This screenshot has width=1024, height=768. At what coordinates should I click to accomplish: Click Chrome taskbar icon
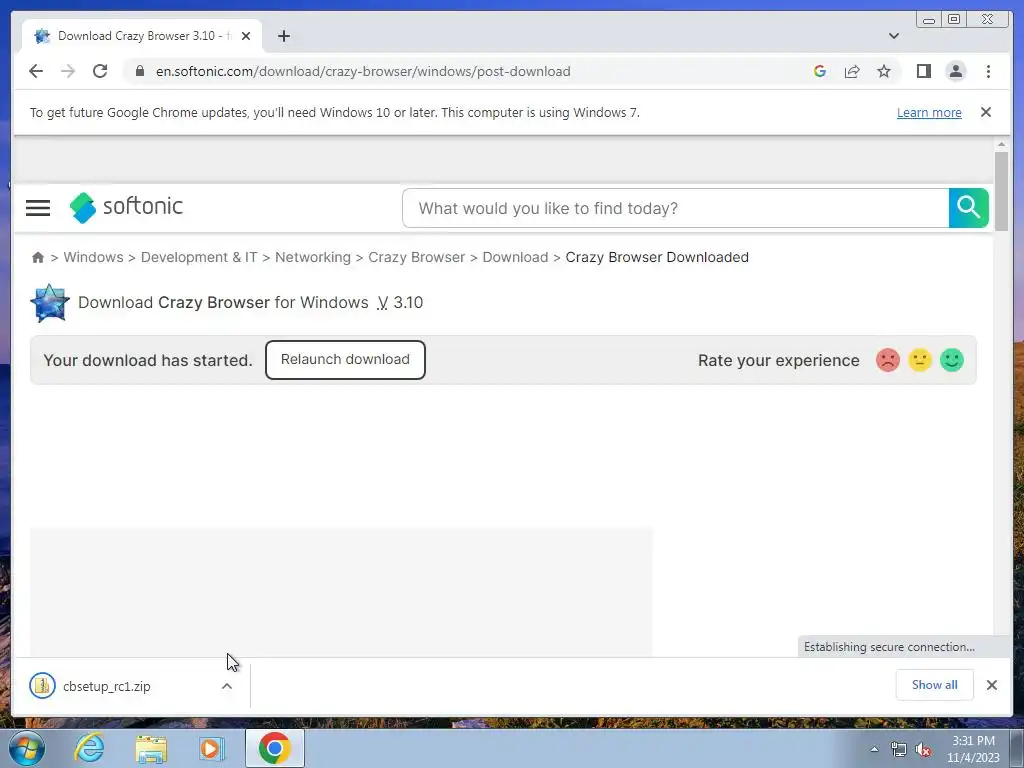274,748
